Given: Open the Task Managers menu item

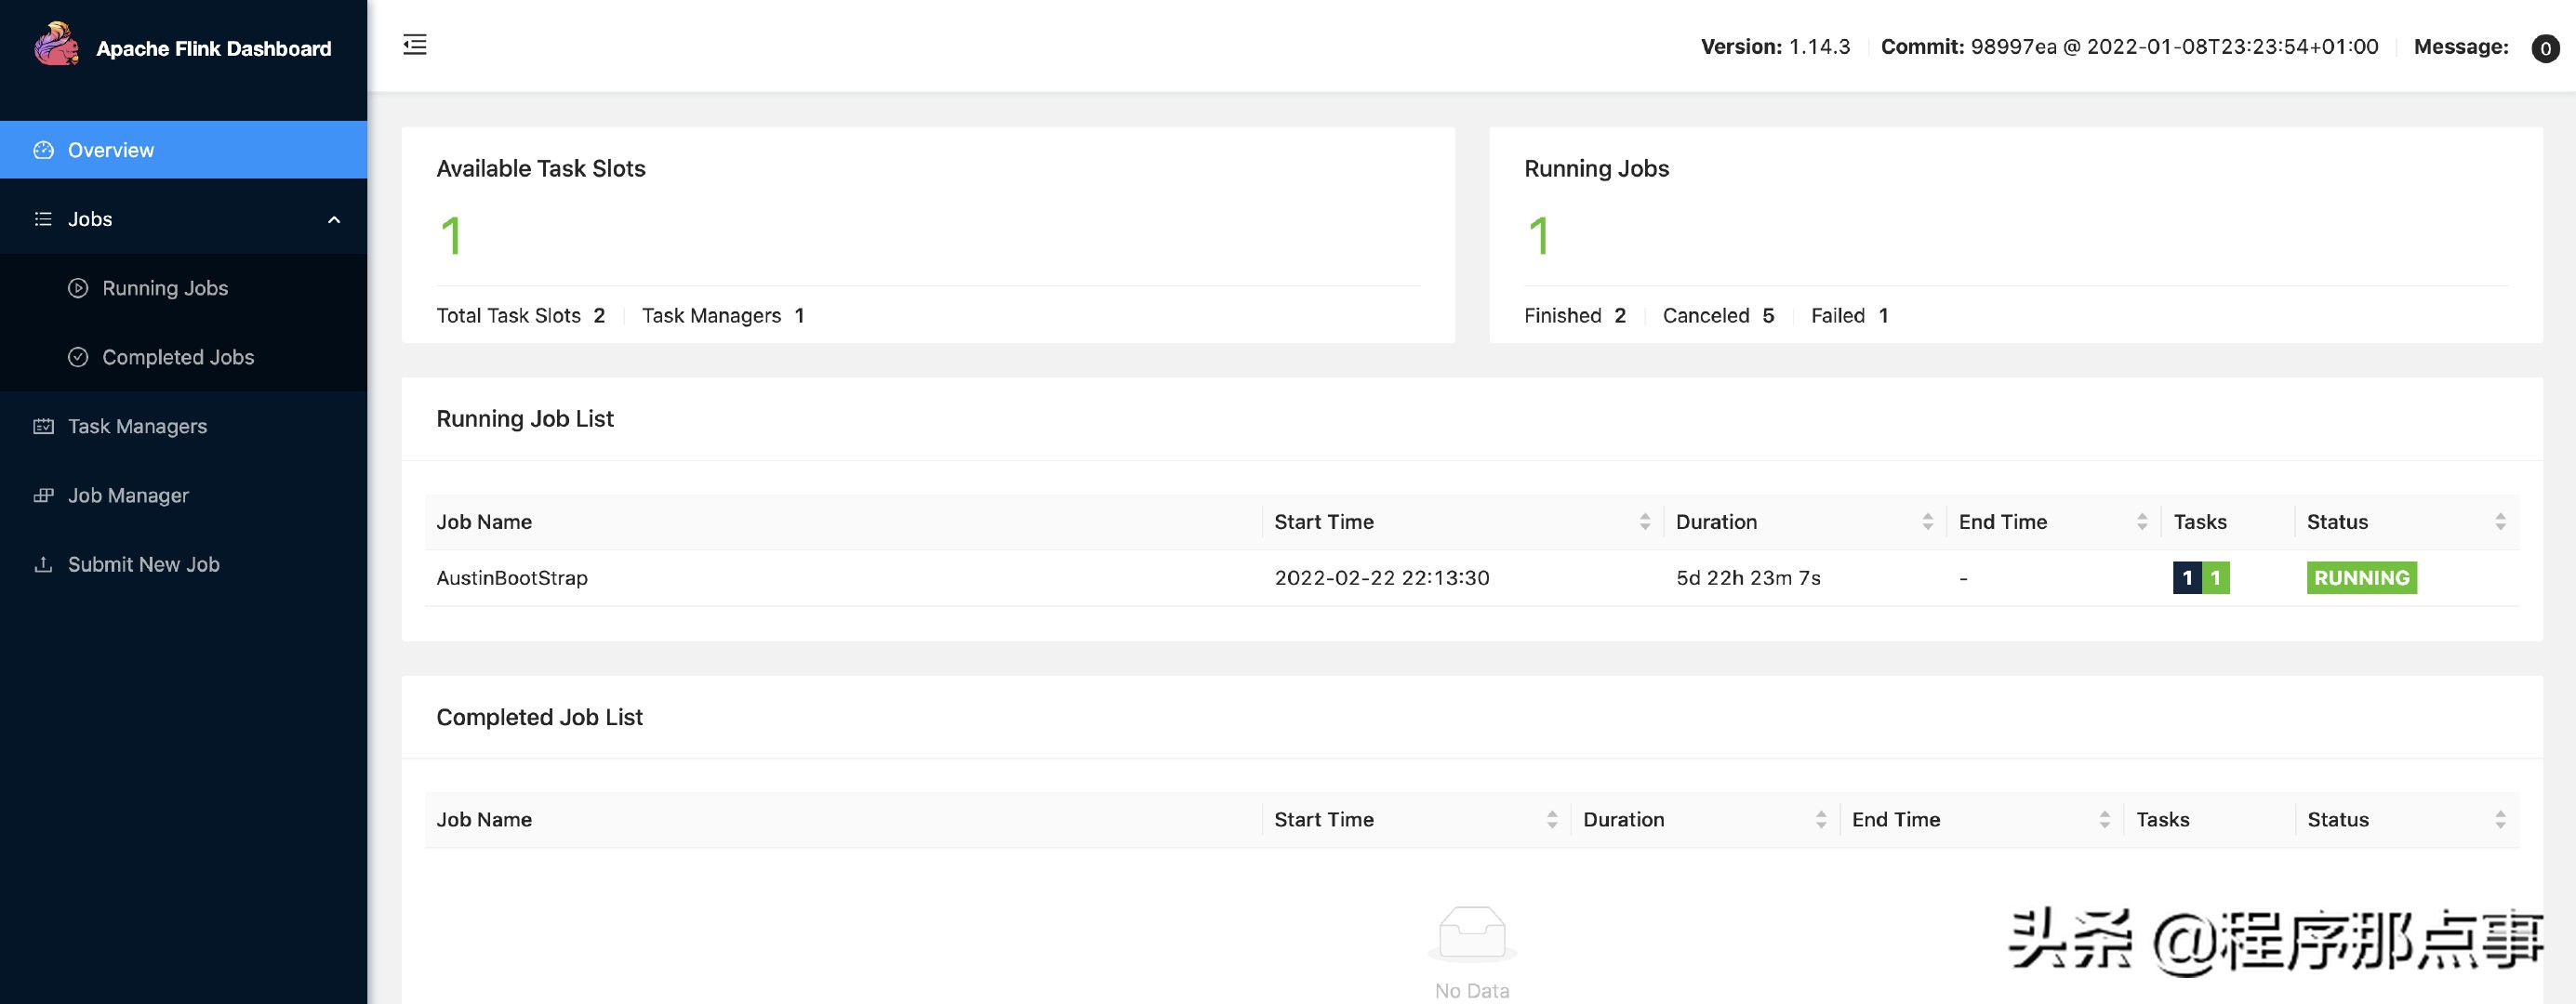Looking at the screenshot, I should click(x=137, y=426).
